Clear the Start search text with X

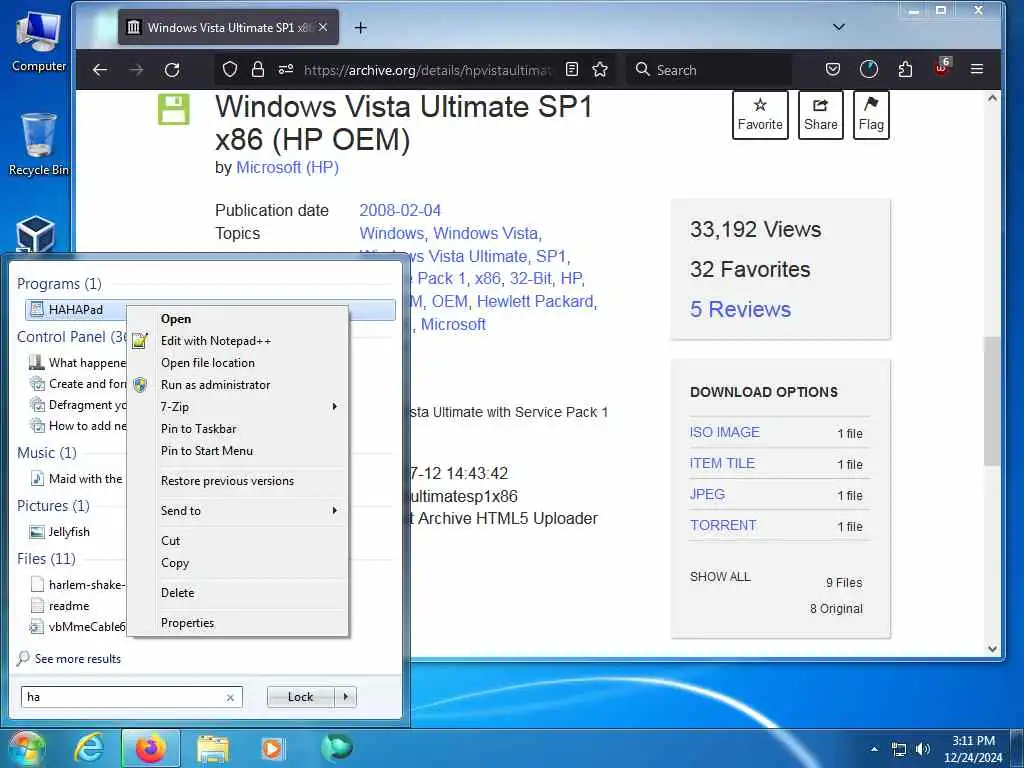click(x=230, y=697)
